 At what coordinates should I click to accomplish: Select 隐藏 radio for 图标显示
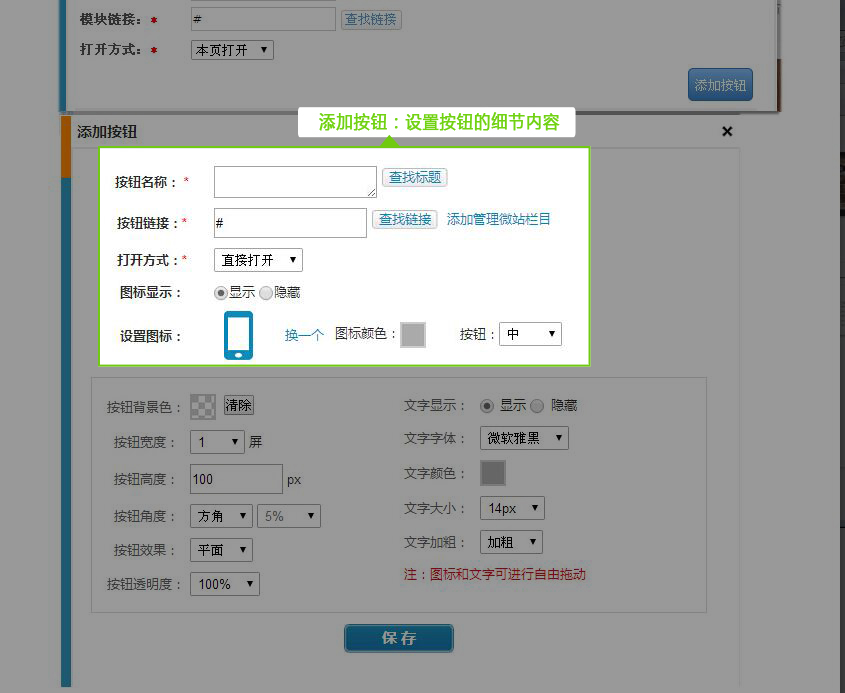click(x=266, y=293)
